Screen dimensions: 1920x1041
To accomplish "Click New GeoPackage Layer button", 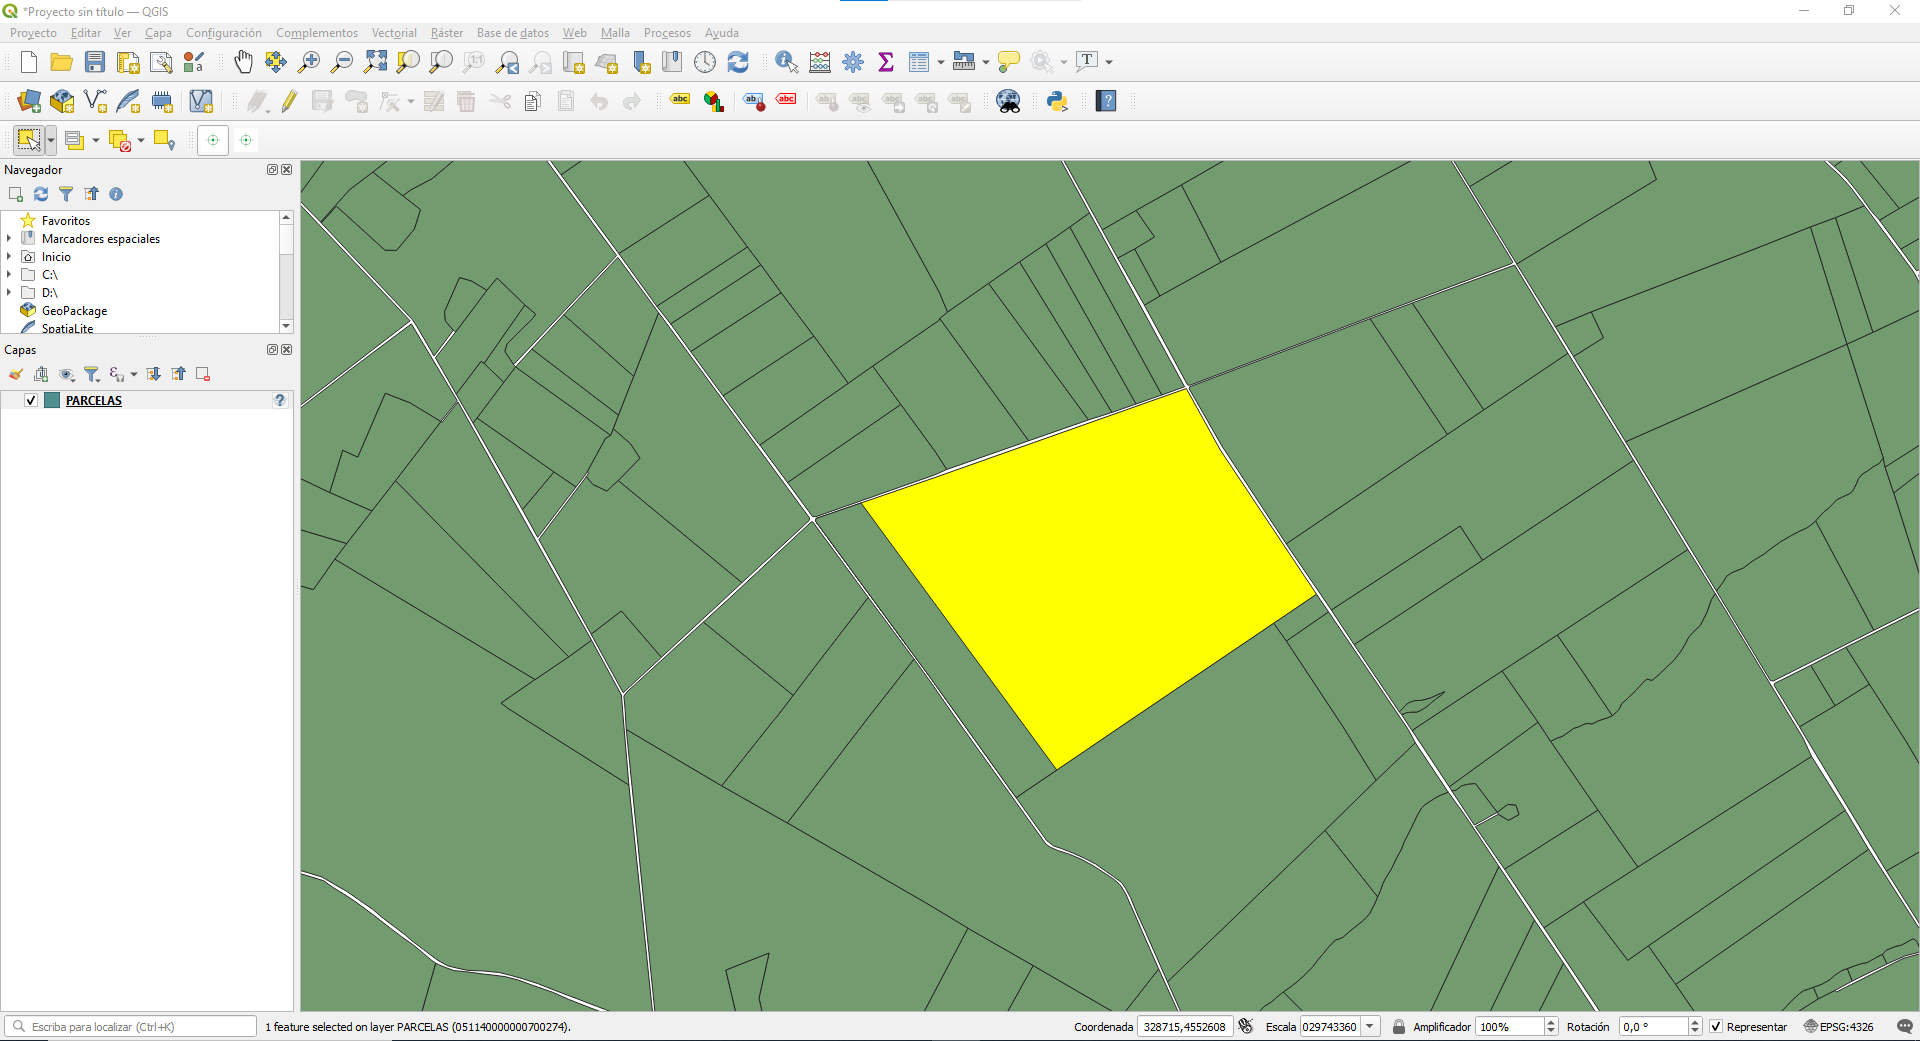I will click(x=62, y=101).
